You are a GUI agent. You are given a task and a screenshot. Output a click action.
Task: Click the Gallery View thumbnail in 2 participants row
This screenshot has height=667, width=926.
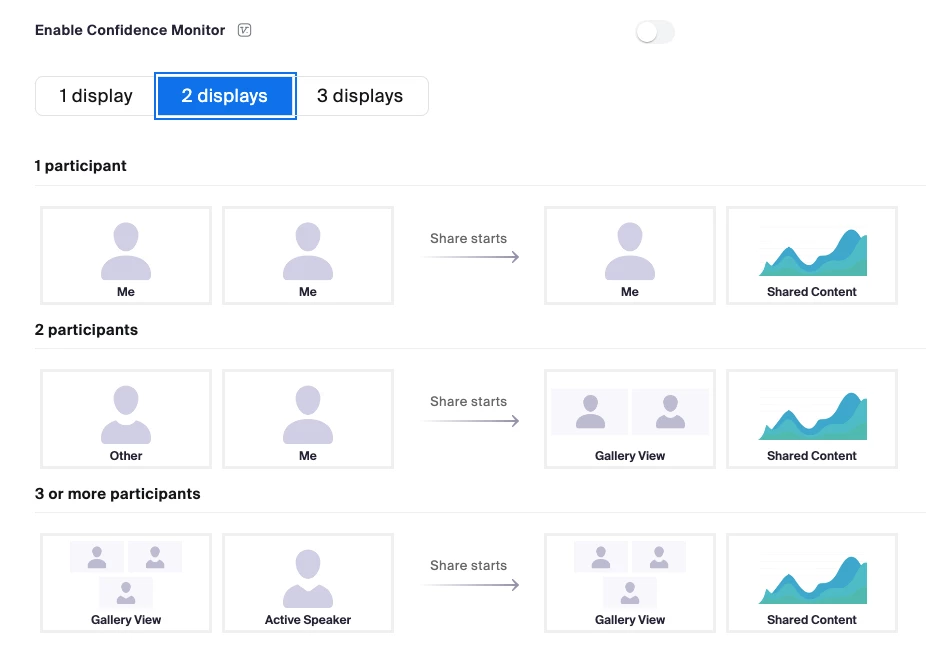pos(630,419)
